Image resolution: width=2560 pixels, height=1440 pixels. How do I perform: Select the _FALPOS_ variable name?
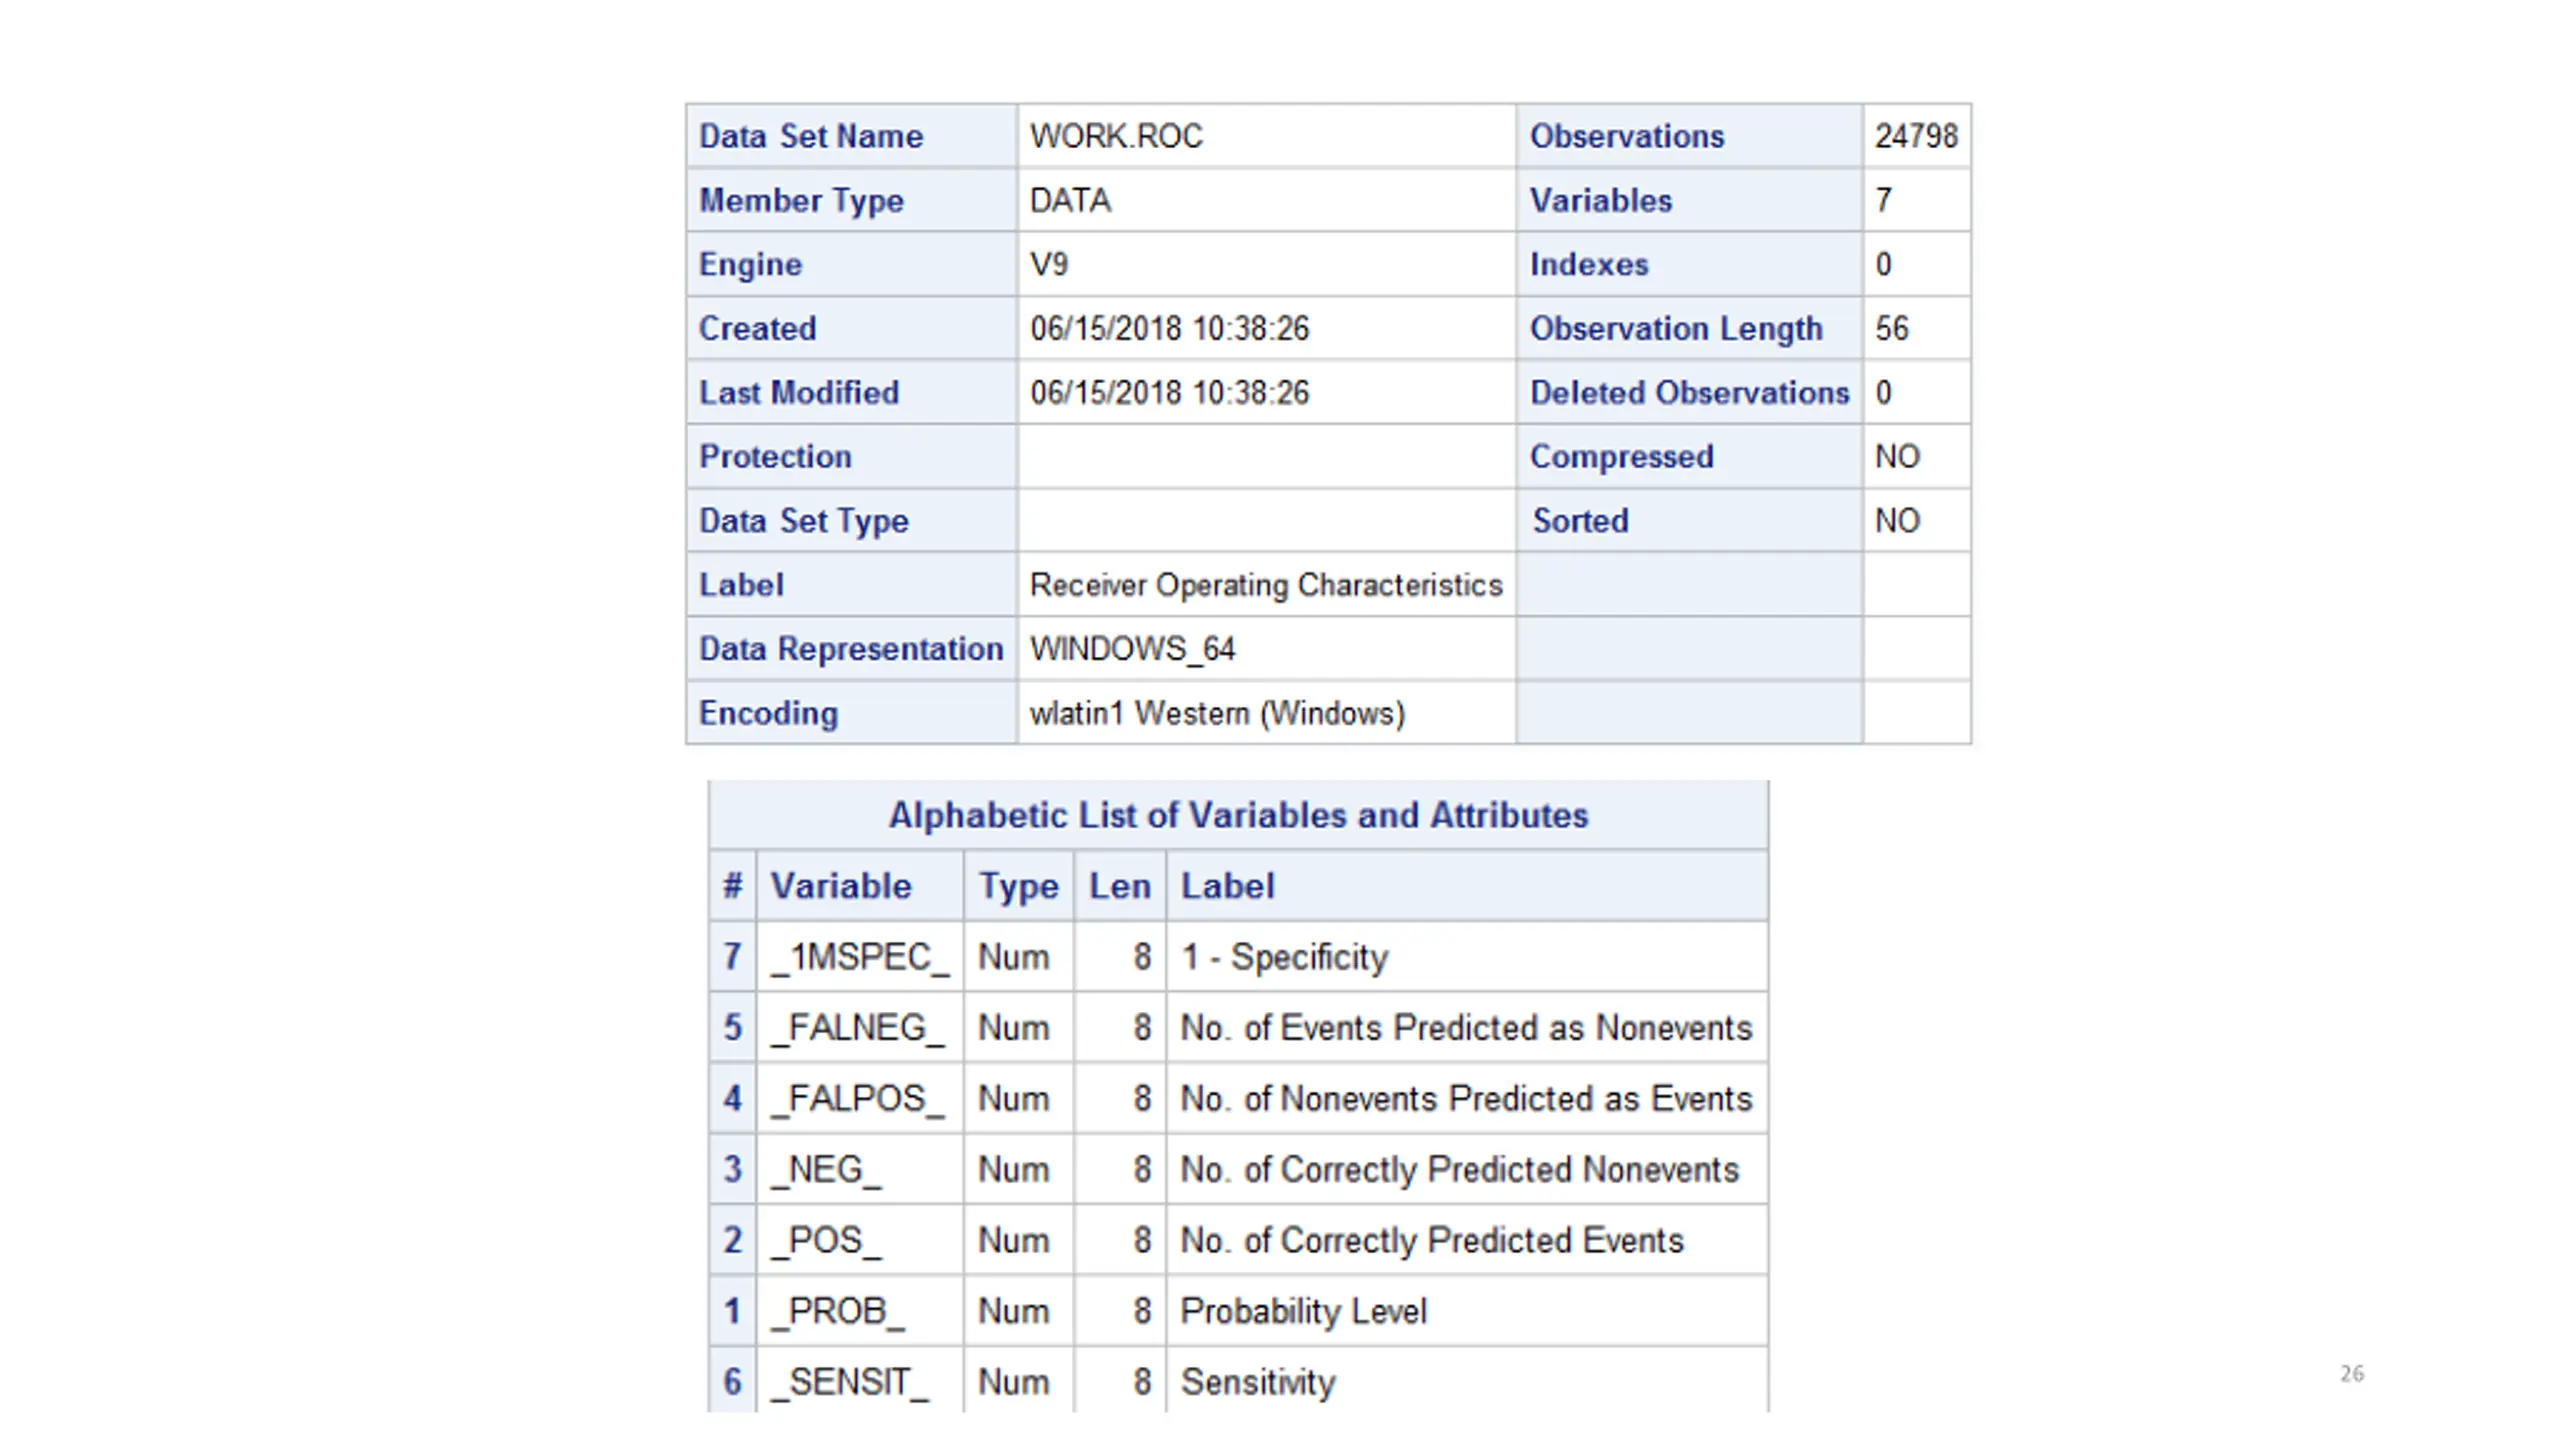coord(857,1099)
